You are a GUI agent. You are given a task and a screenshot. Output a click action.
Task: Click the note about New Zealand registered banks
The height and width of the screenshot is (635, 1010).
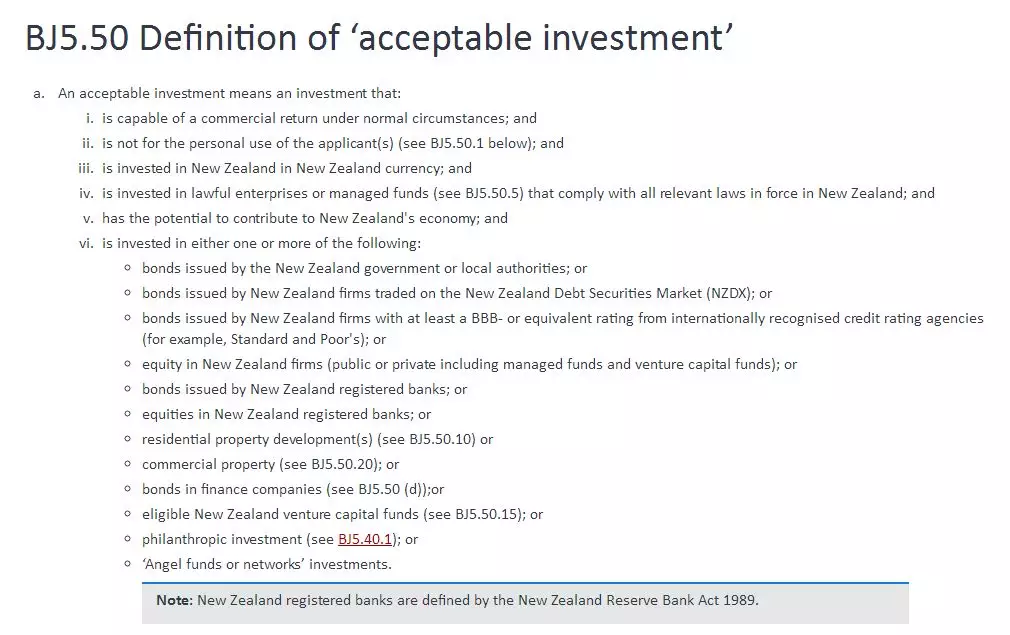[458, 601]
